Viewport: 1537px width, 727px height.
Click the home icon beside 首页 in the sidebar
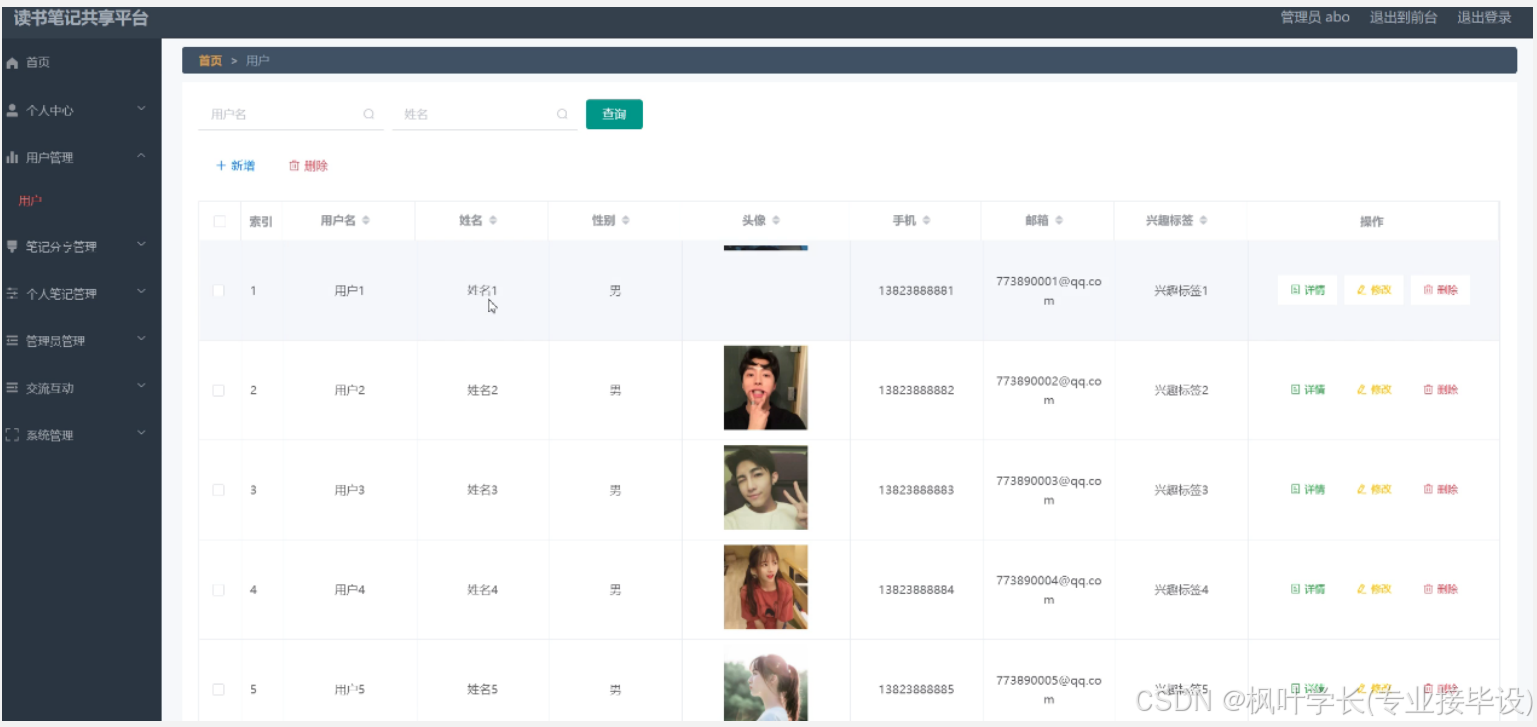click(12, 63)
